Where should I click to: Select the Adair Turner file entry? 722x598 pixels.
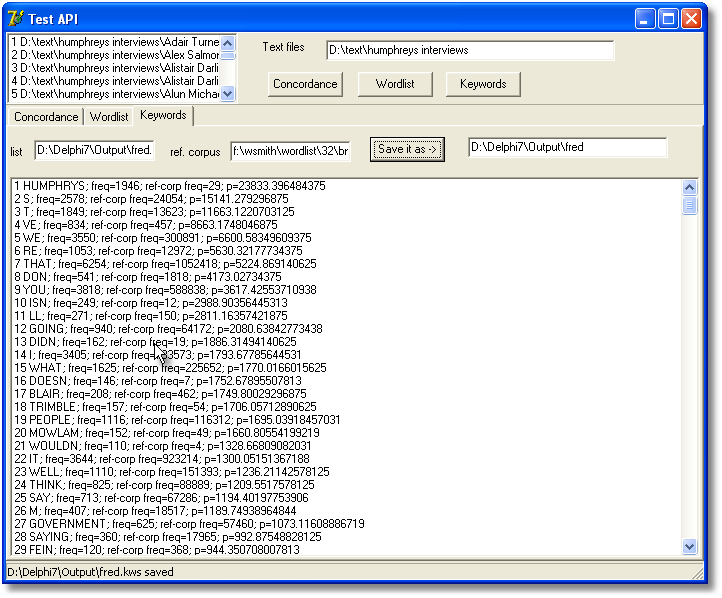click(120, 42)
